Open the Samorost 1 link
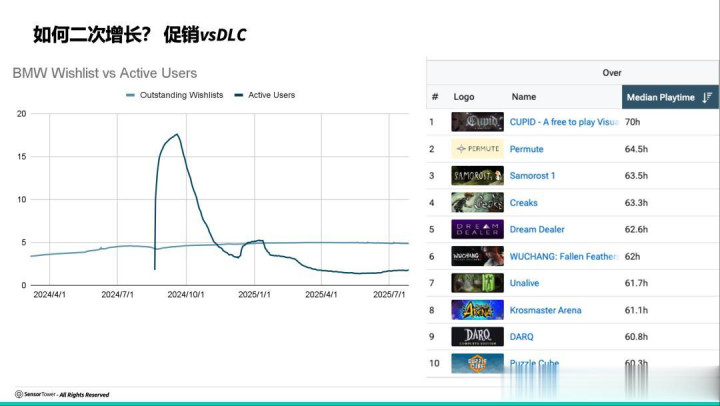 532,176
